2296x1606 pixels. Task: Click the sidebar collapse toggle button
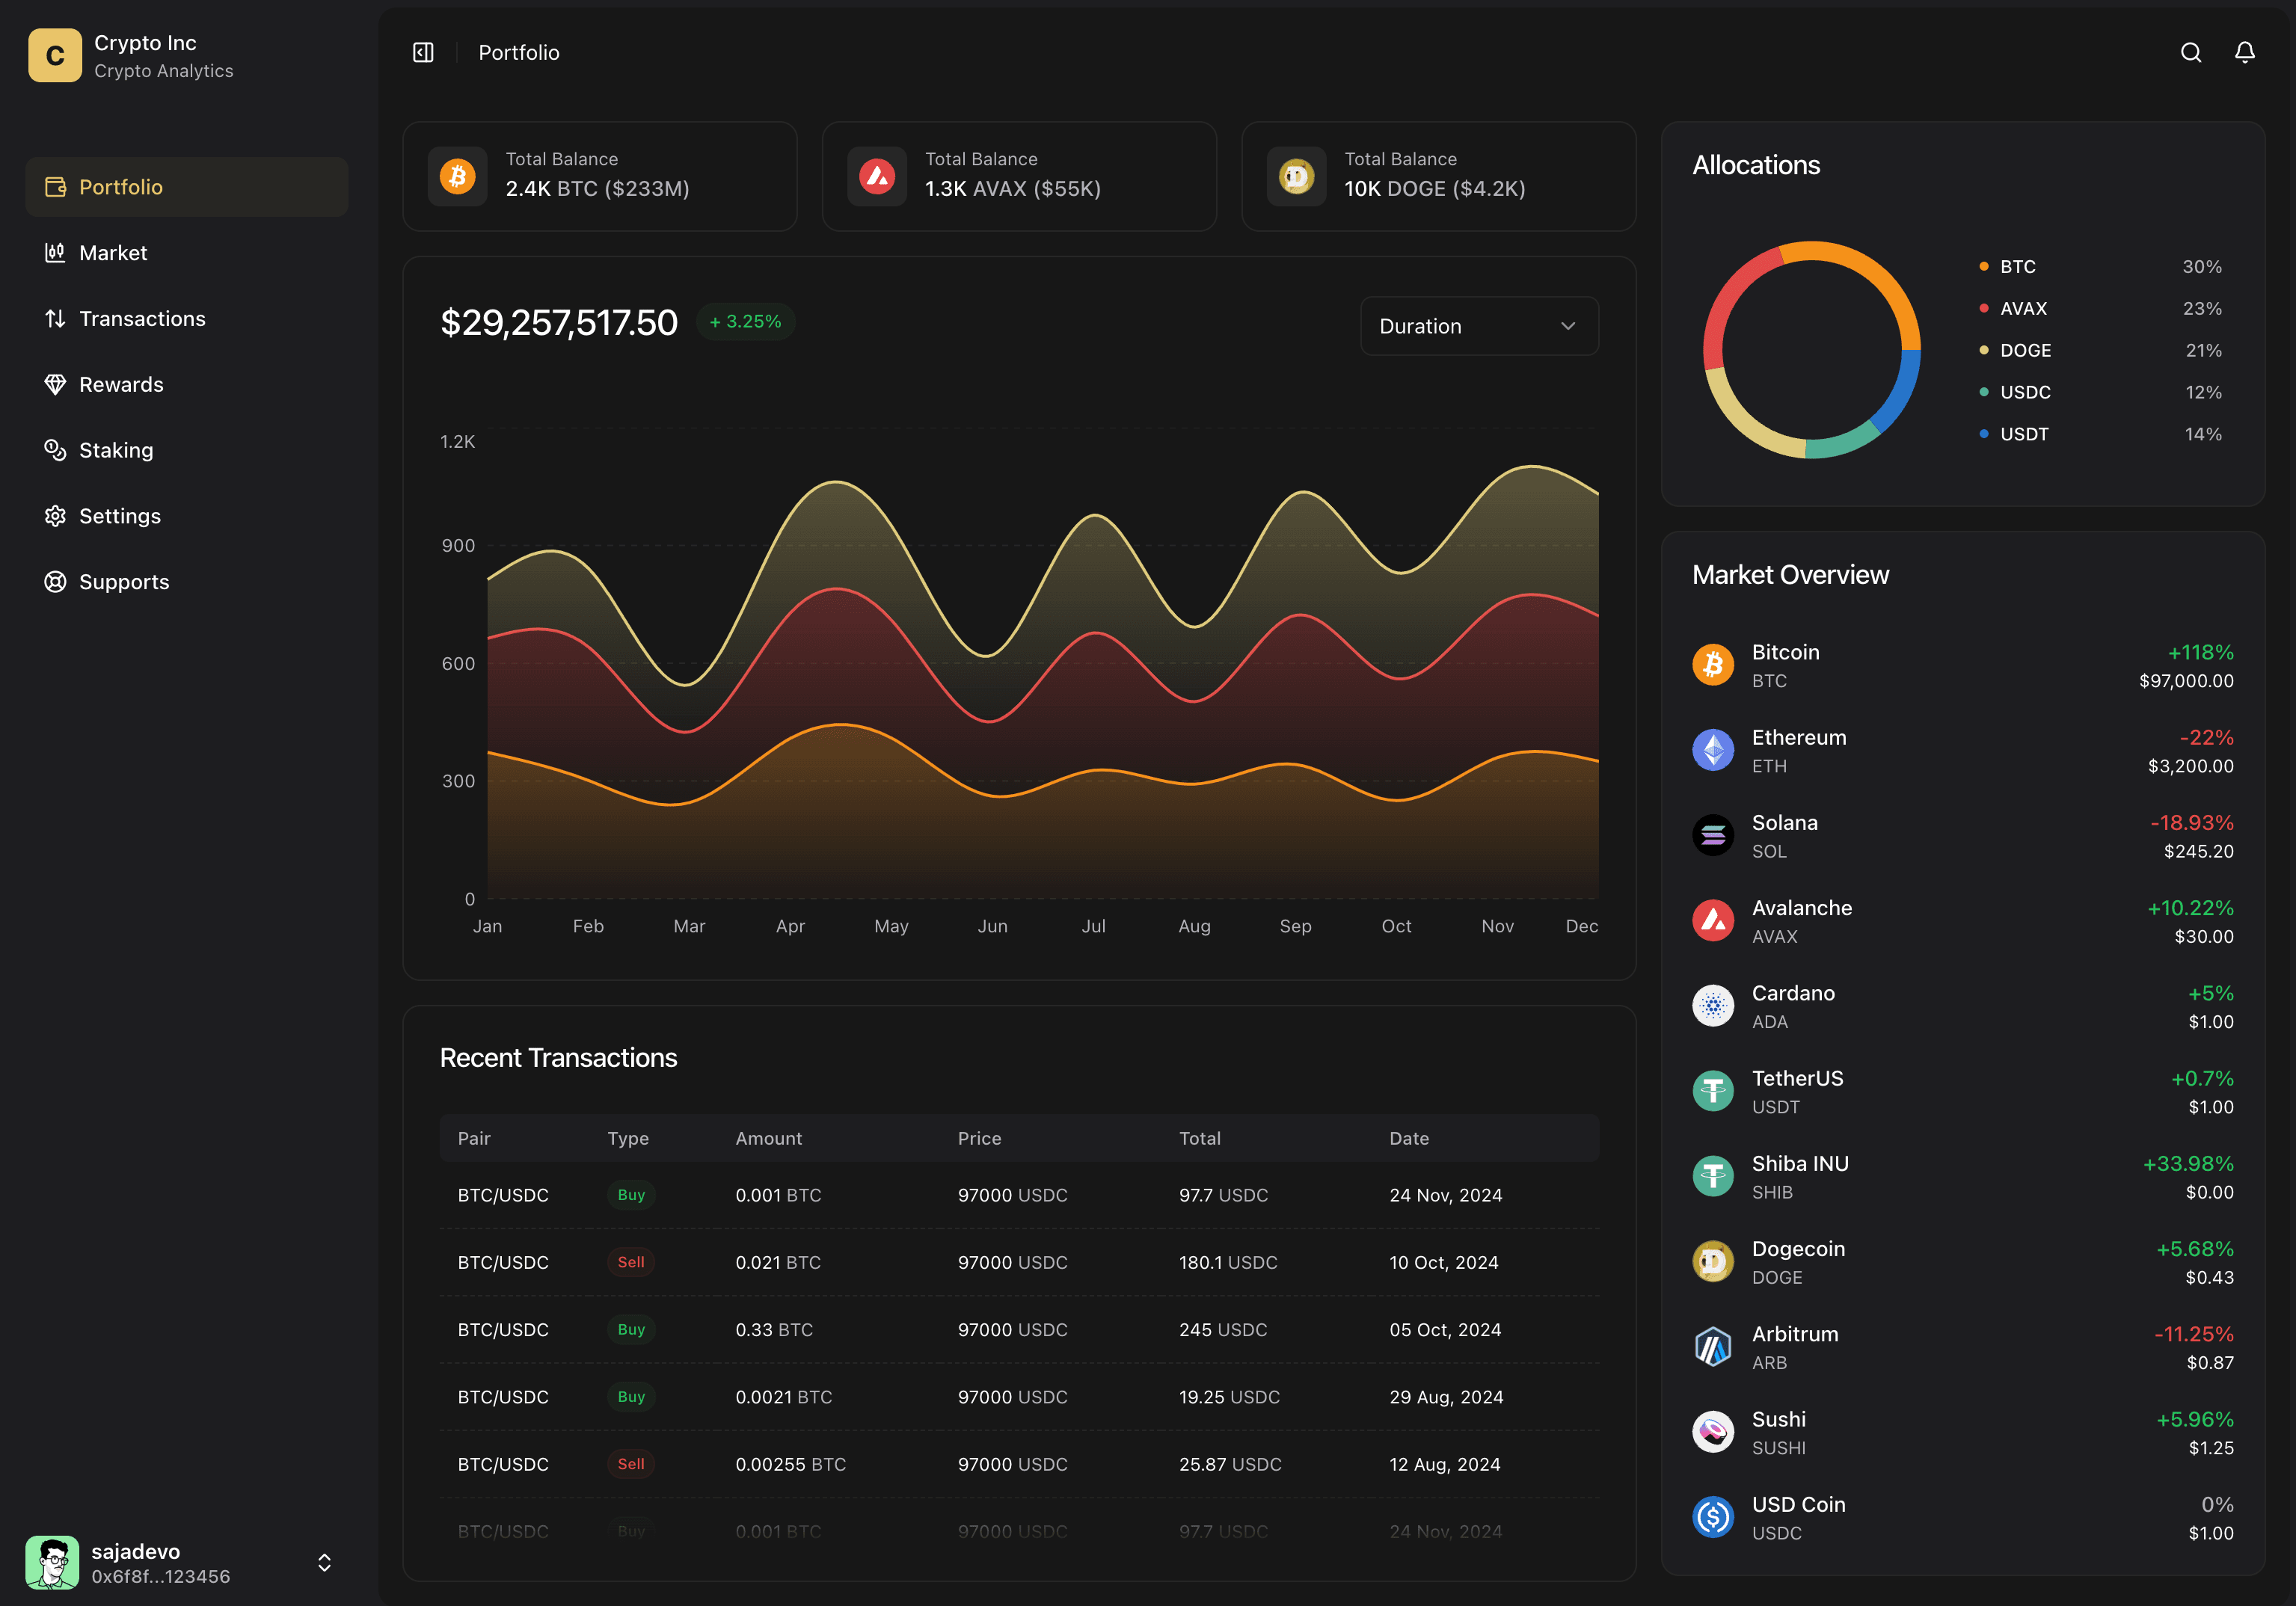(424, 52)
